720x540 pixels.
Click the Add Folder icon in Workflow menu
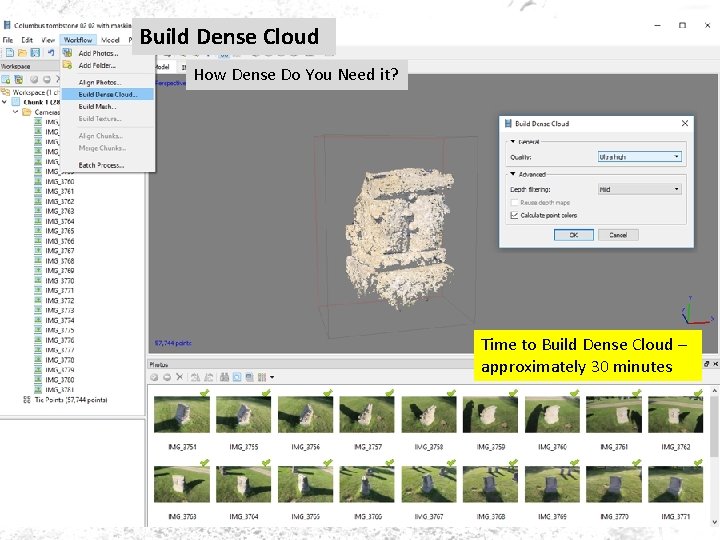68,65
